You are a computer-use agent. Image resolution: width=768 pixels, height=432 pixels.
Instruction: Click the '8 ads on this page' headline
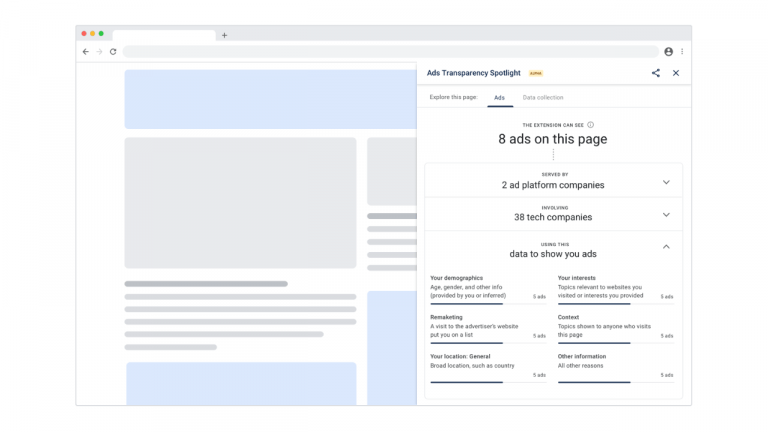pyautogui.click(x=552, y=139)
